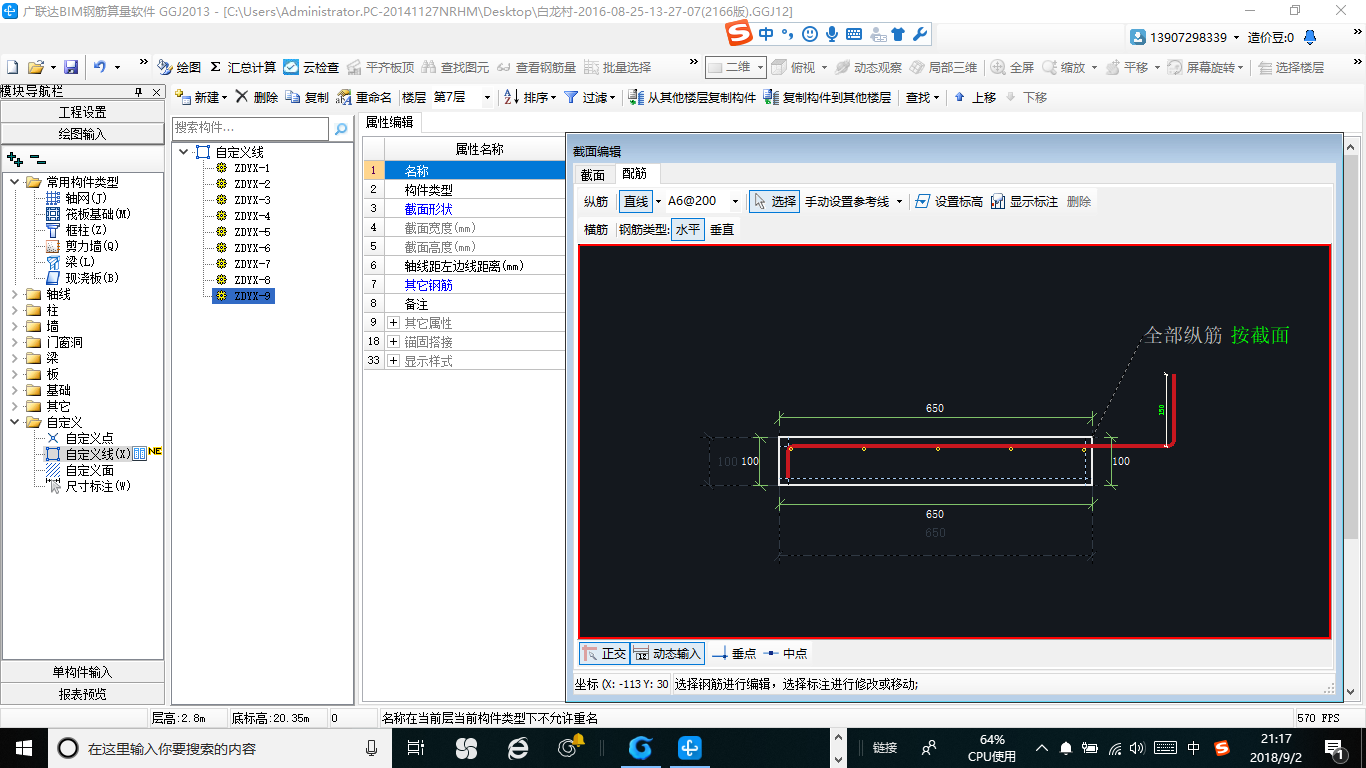This screenshot has height=768, width=1366.
Task: Toggle 正交 orthogonal mode
Action: 604,653
